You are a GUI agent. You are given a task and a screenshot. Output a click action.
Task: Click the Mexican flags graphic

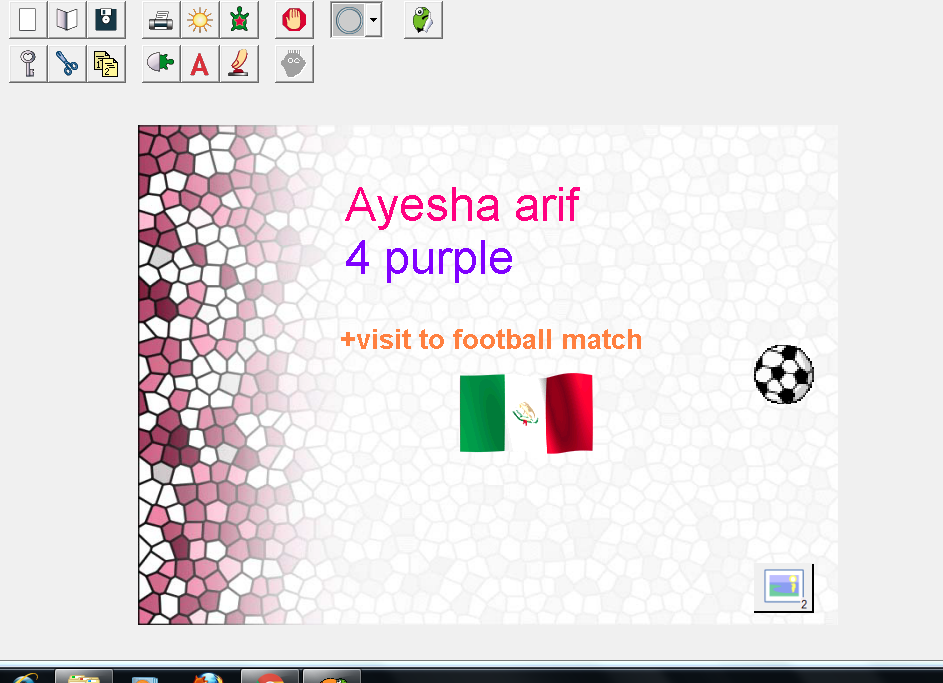coord(527,413)
